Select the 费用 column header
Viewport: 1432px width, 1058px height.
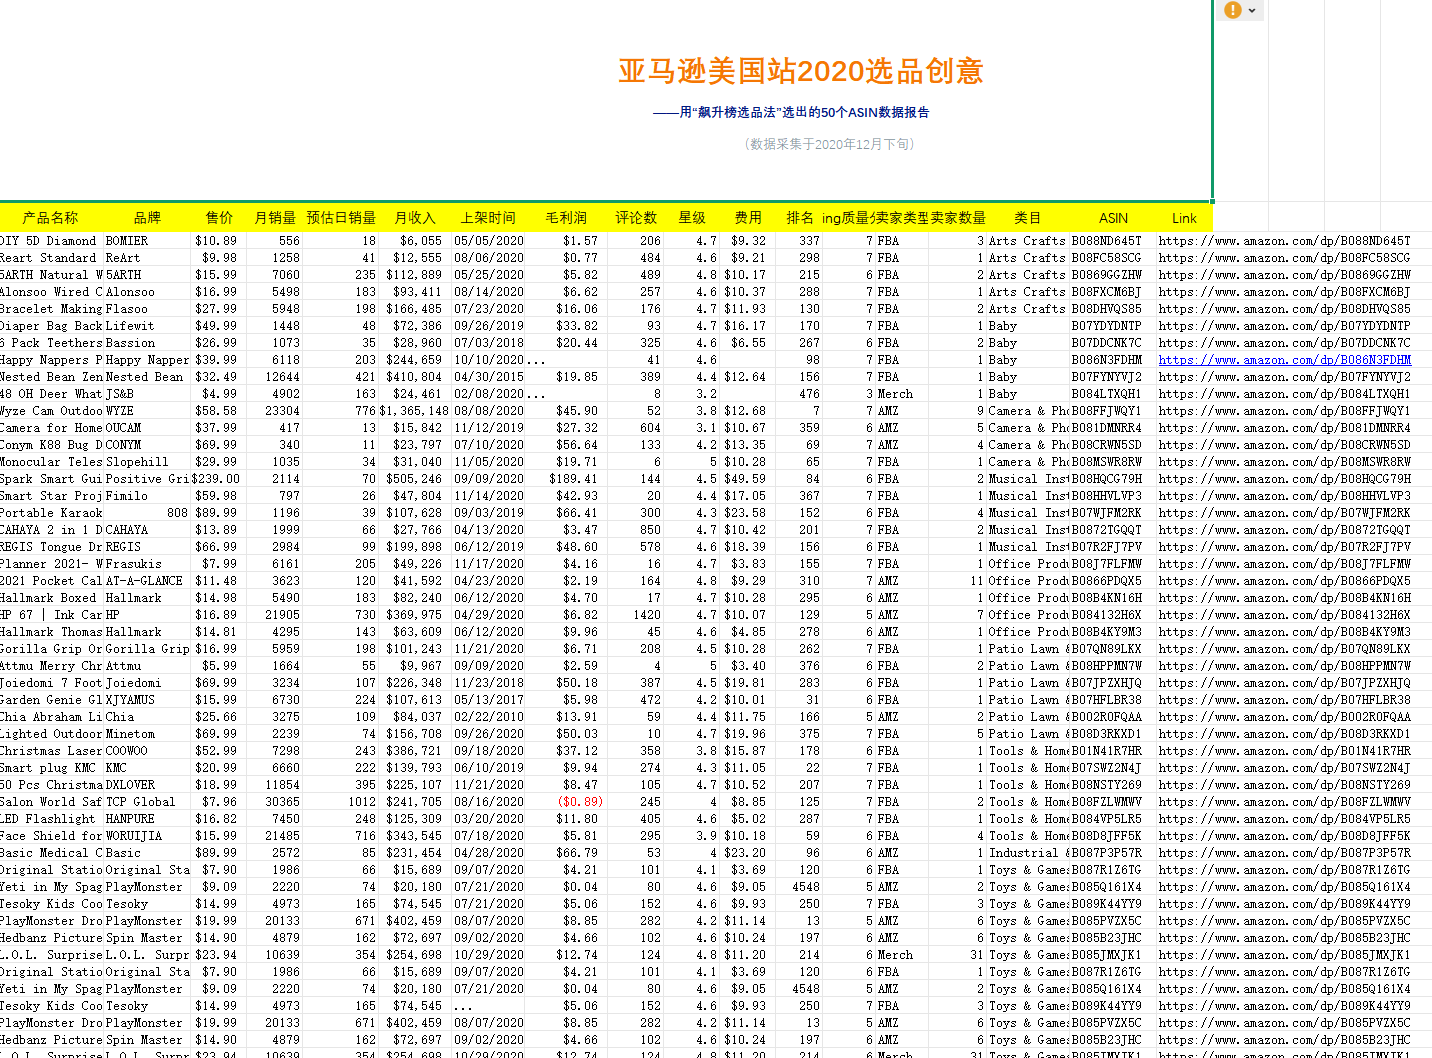748,218
